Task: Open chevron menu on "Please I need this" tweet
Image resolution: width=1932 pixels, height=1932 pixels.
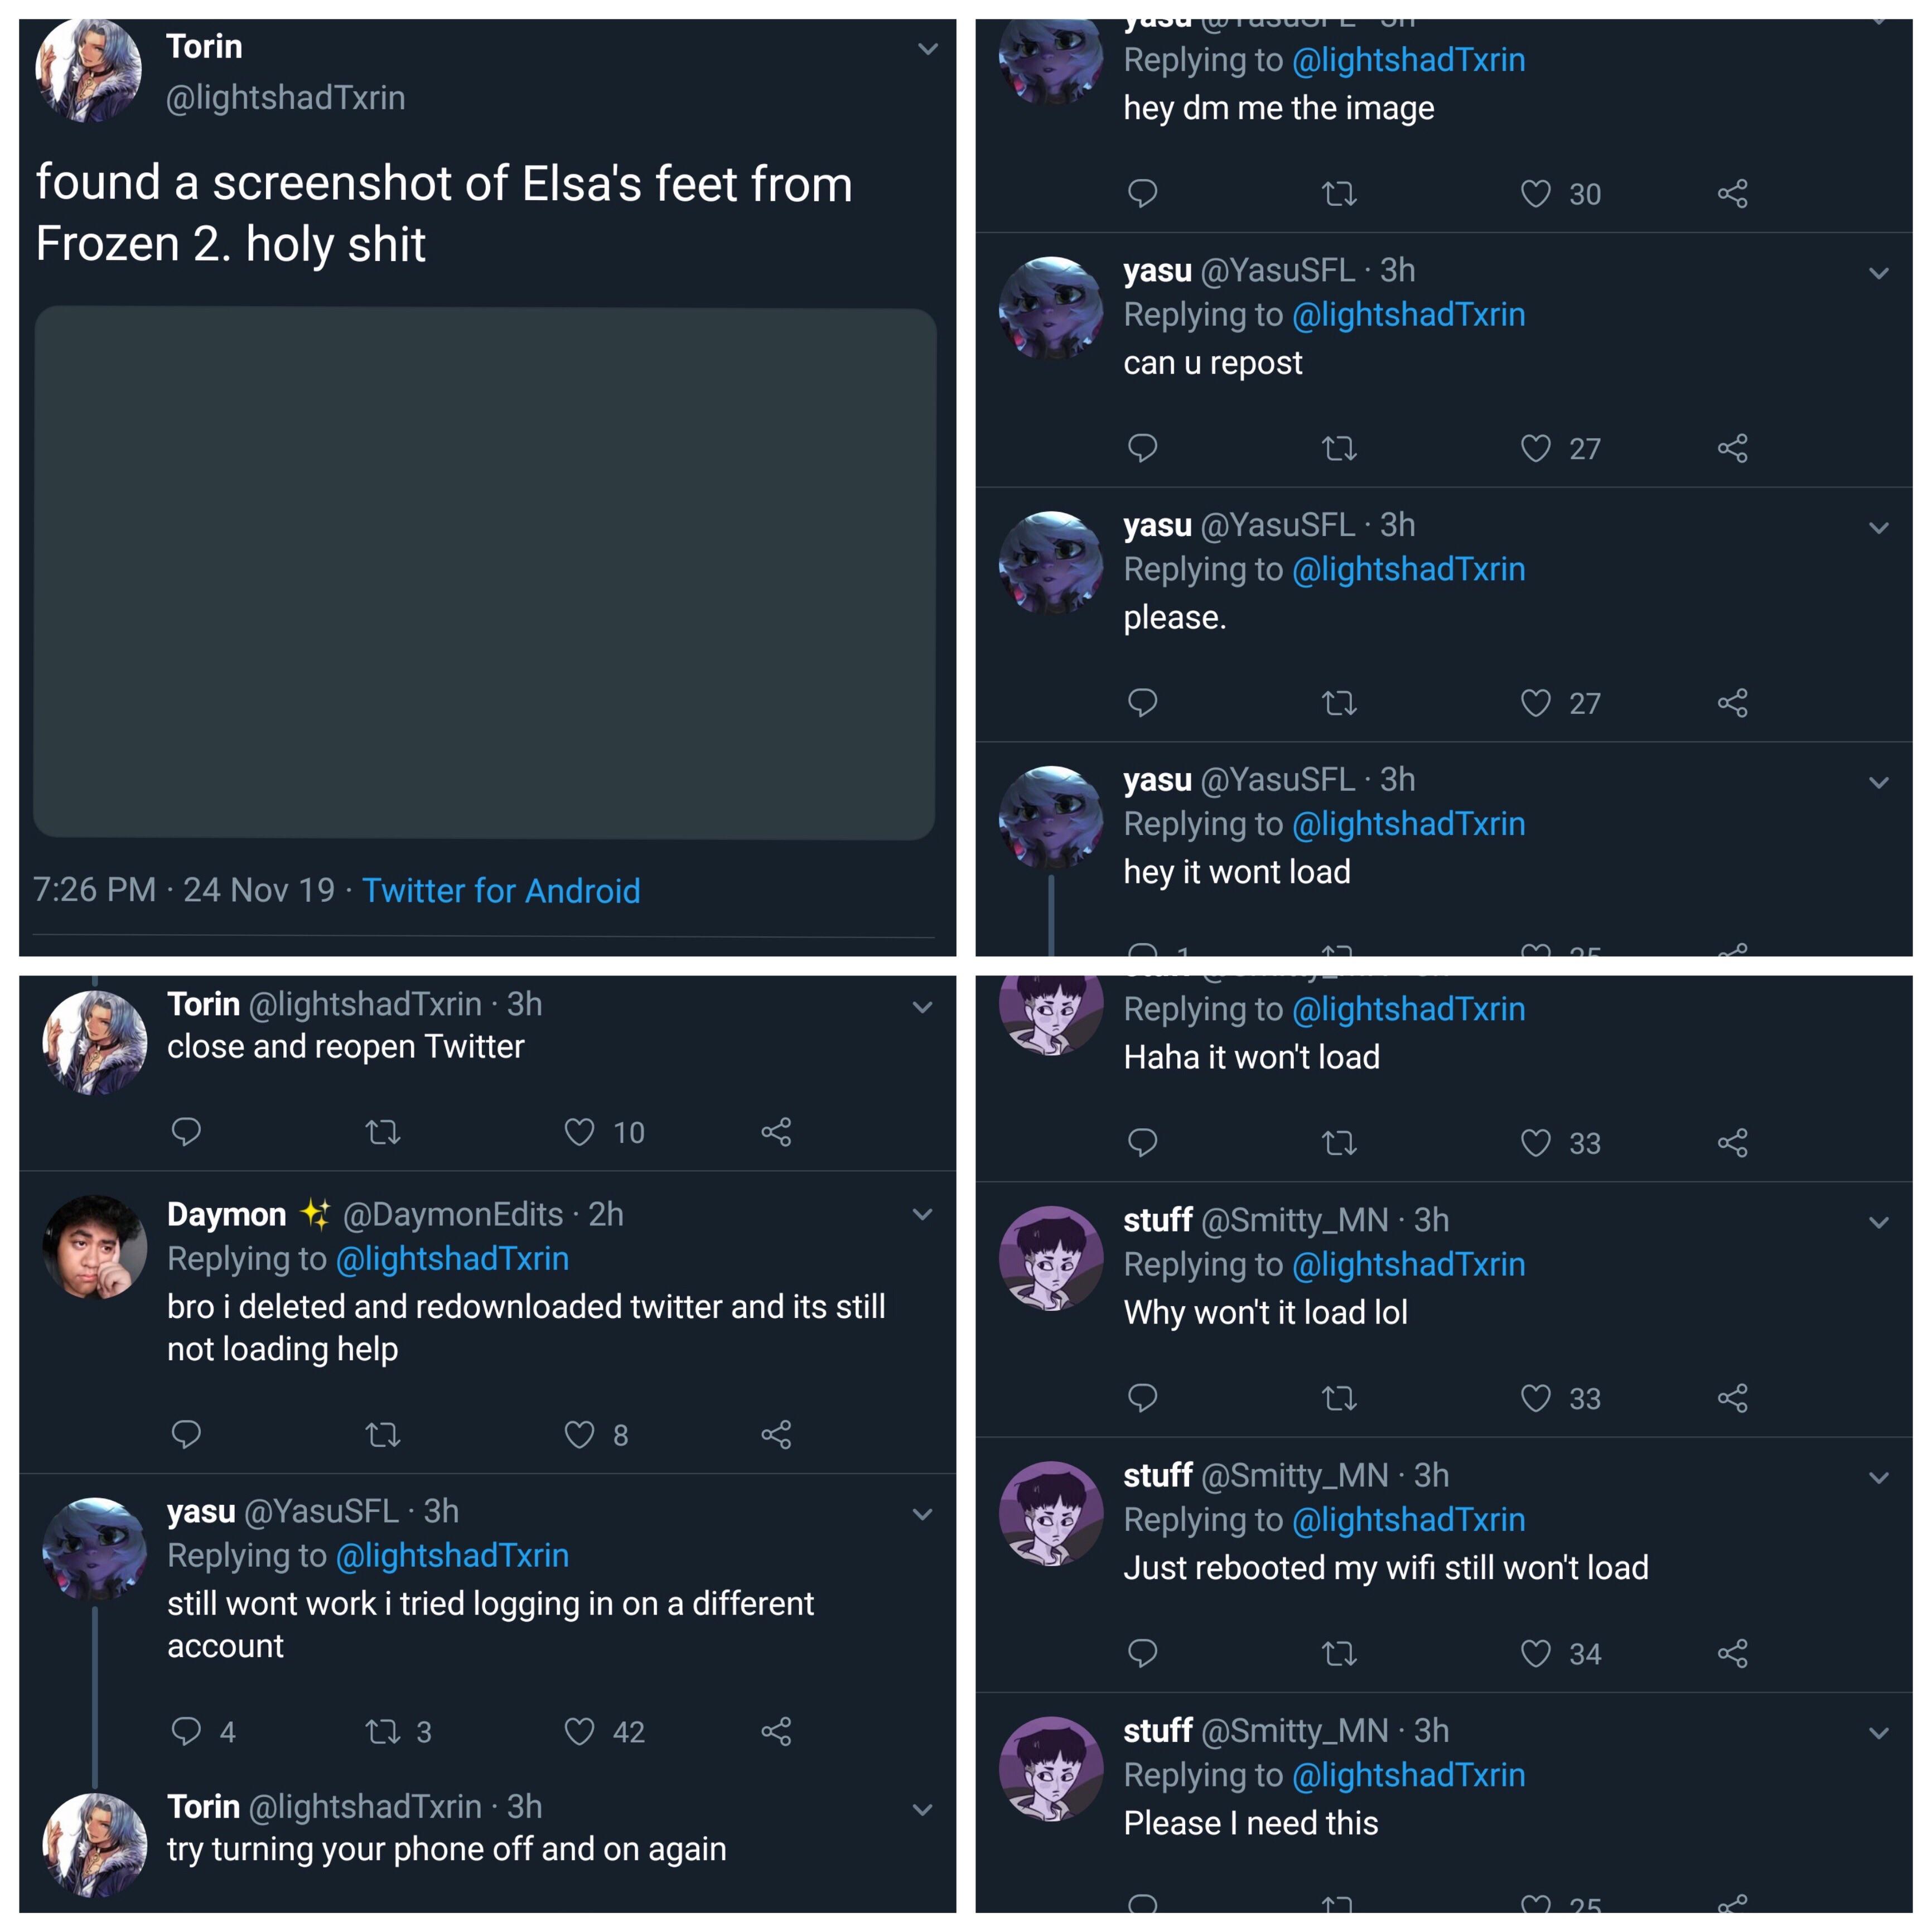Action: point(1878,1733)
